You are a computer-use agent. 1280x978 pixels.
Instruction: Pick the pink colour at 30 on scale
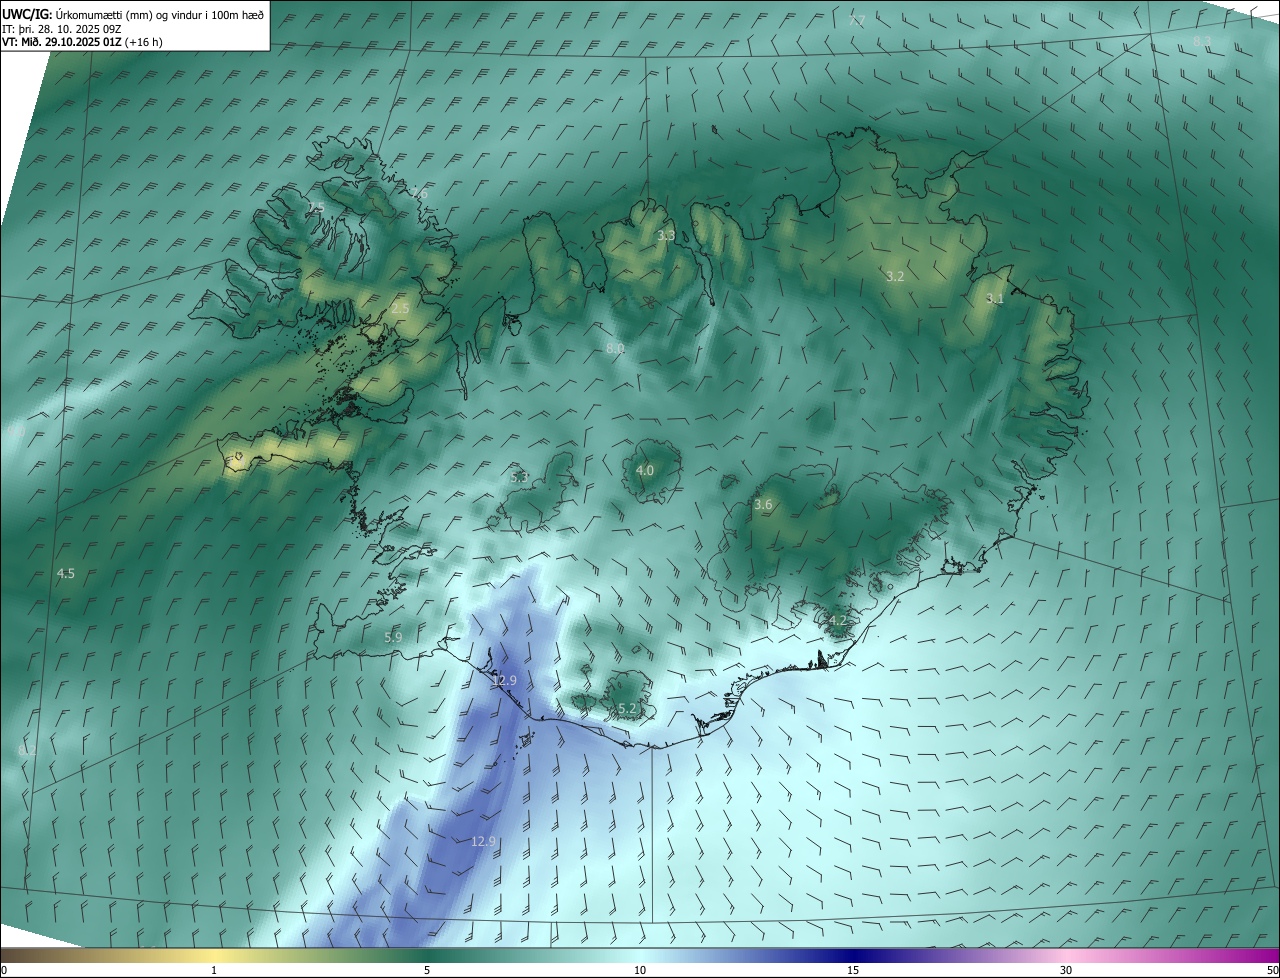[1066, 955]
